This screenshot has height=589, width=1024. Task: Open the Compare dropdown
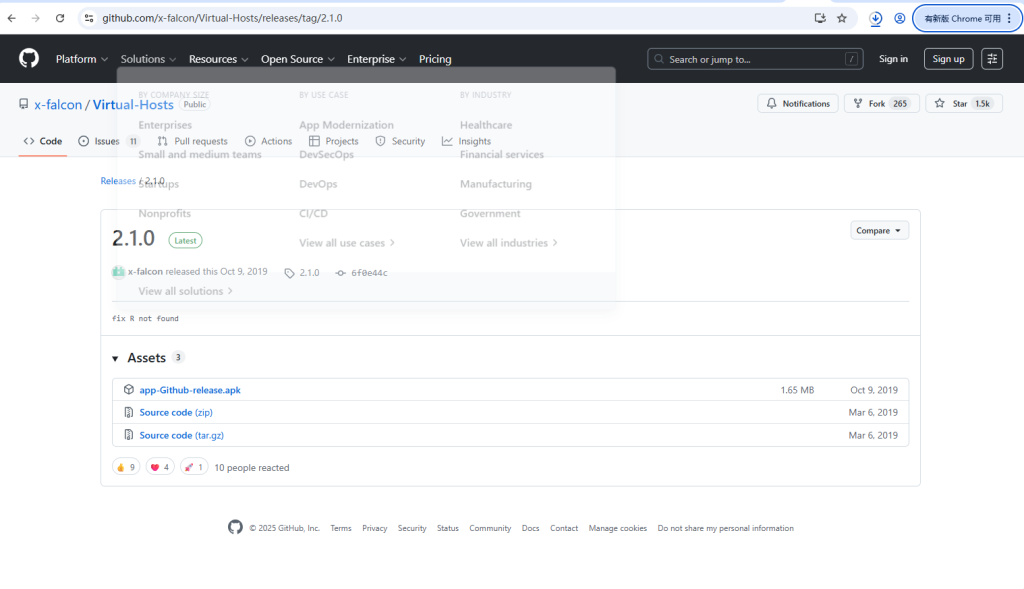tap(879, 230)
